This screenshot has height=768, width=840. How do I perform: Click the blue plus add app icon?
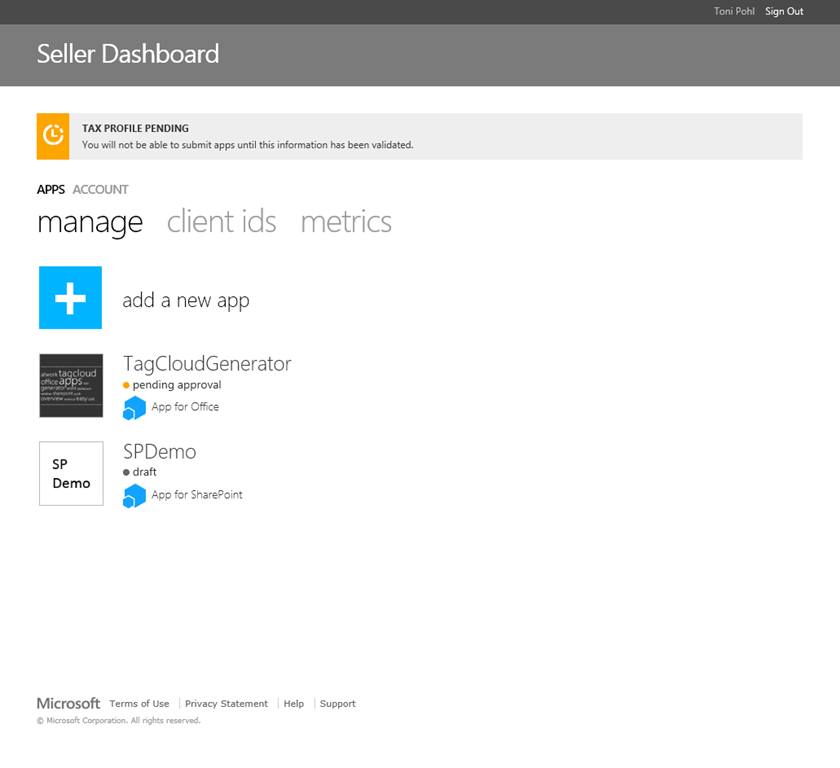(70, 298)
